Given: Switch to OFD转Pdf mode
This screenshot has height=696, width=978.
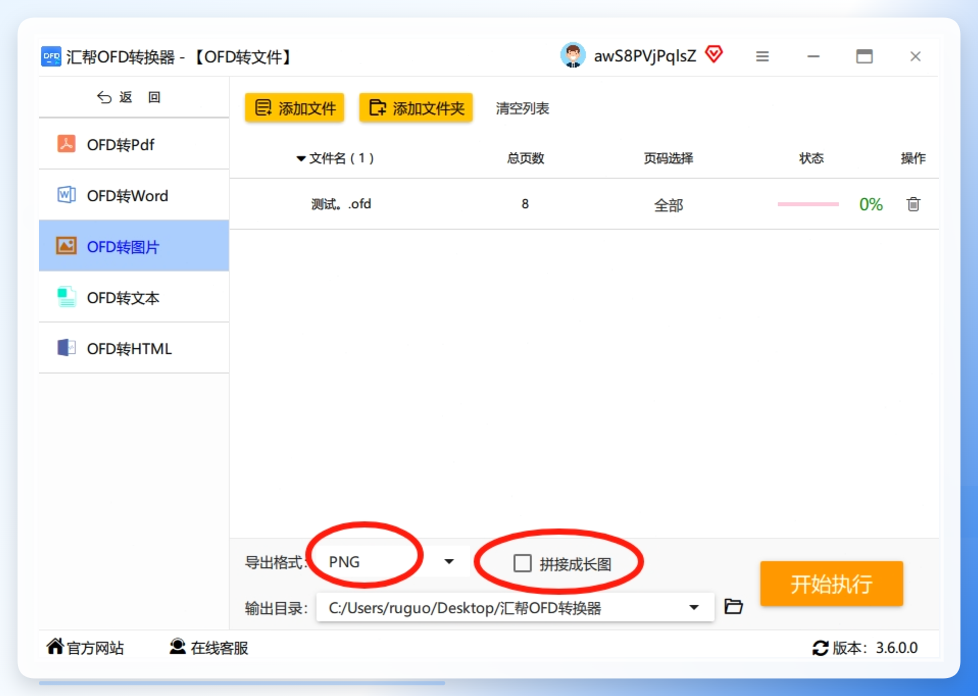Looking at the screenshot, I should coord(133,144).
